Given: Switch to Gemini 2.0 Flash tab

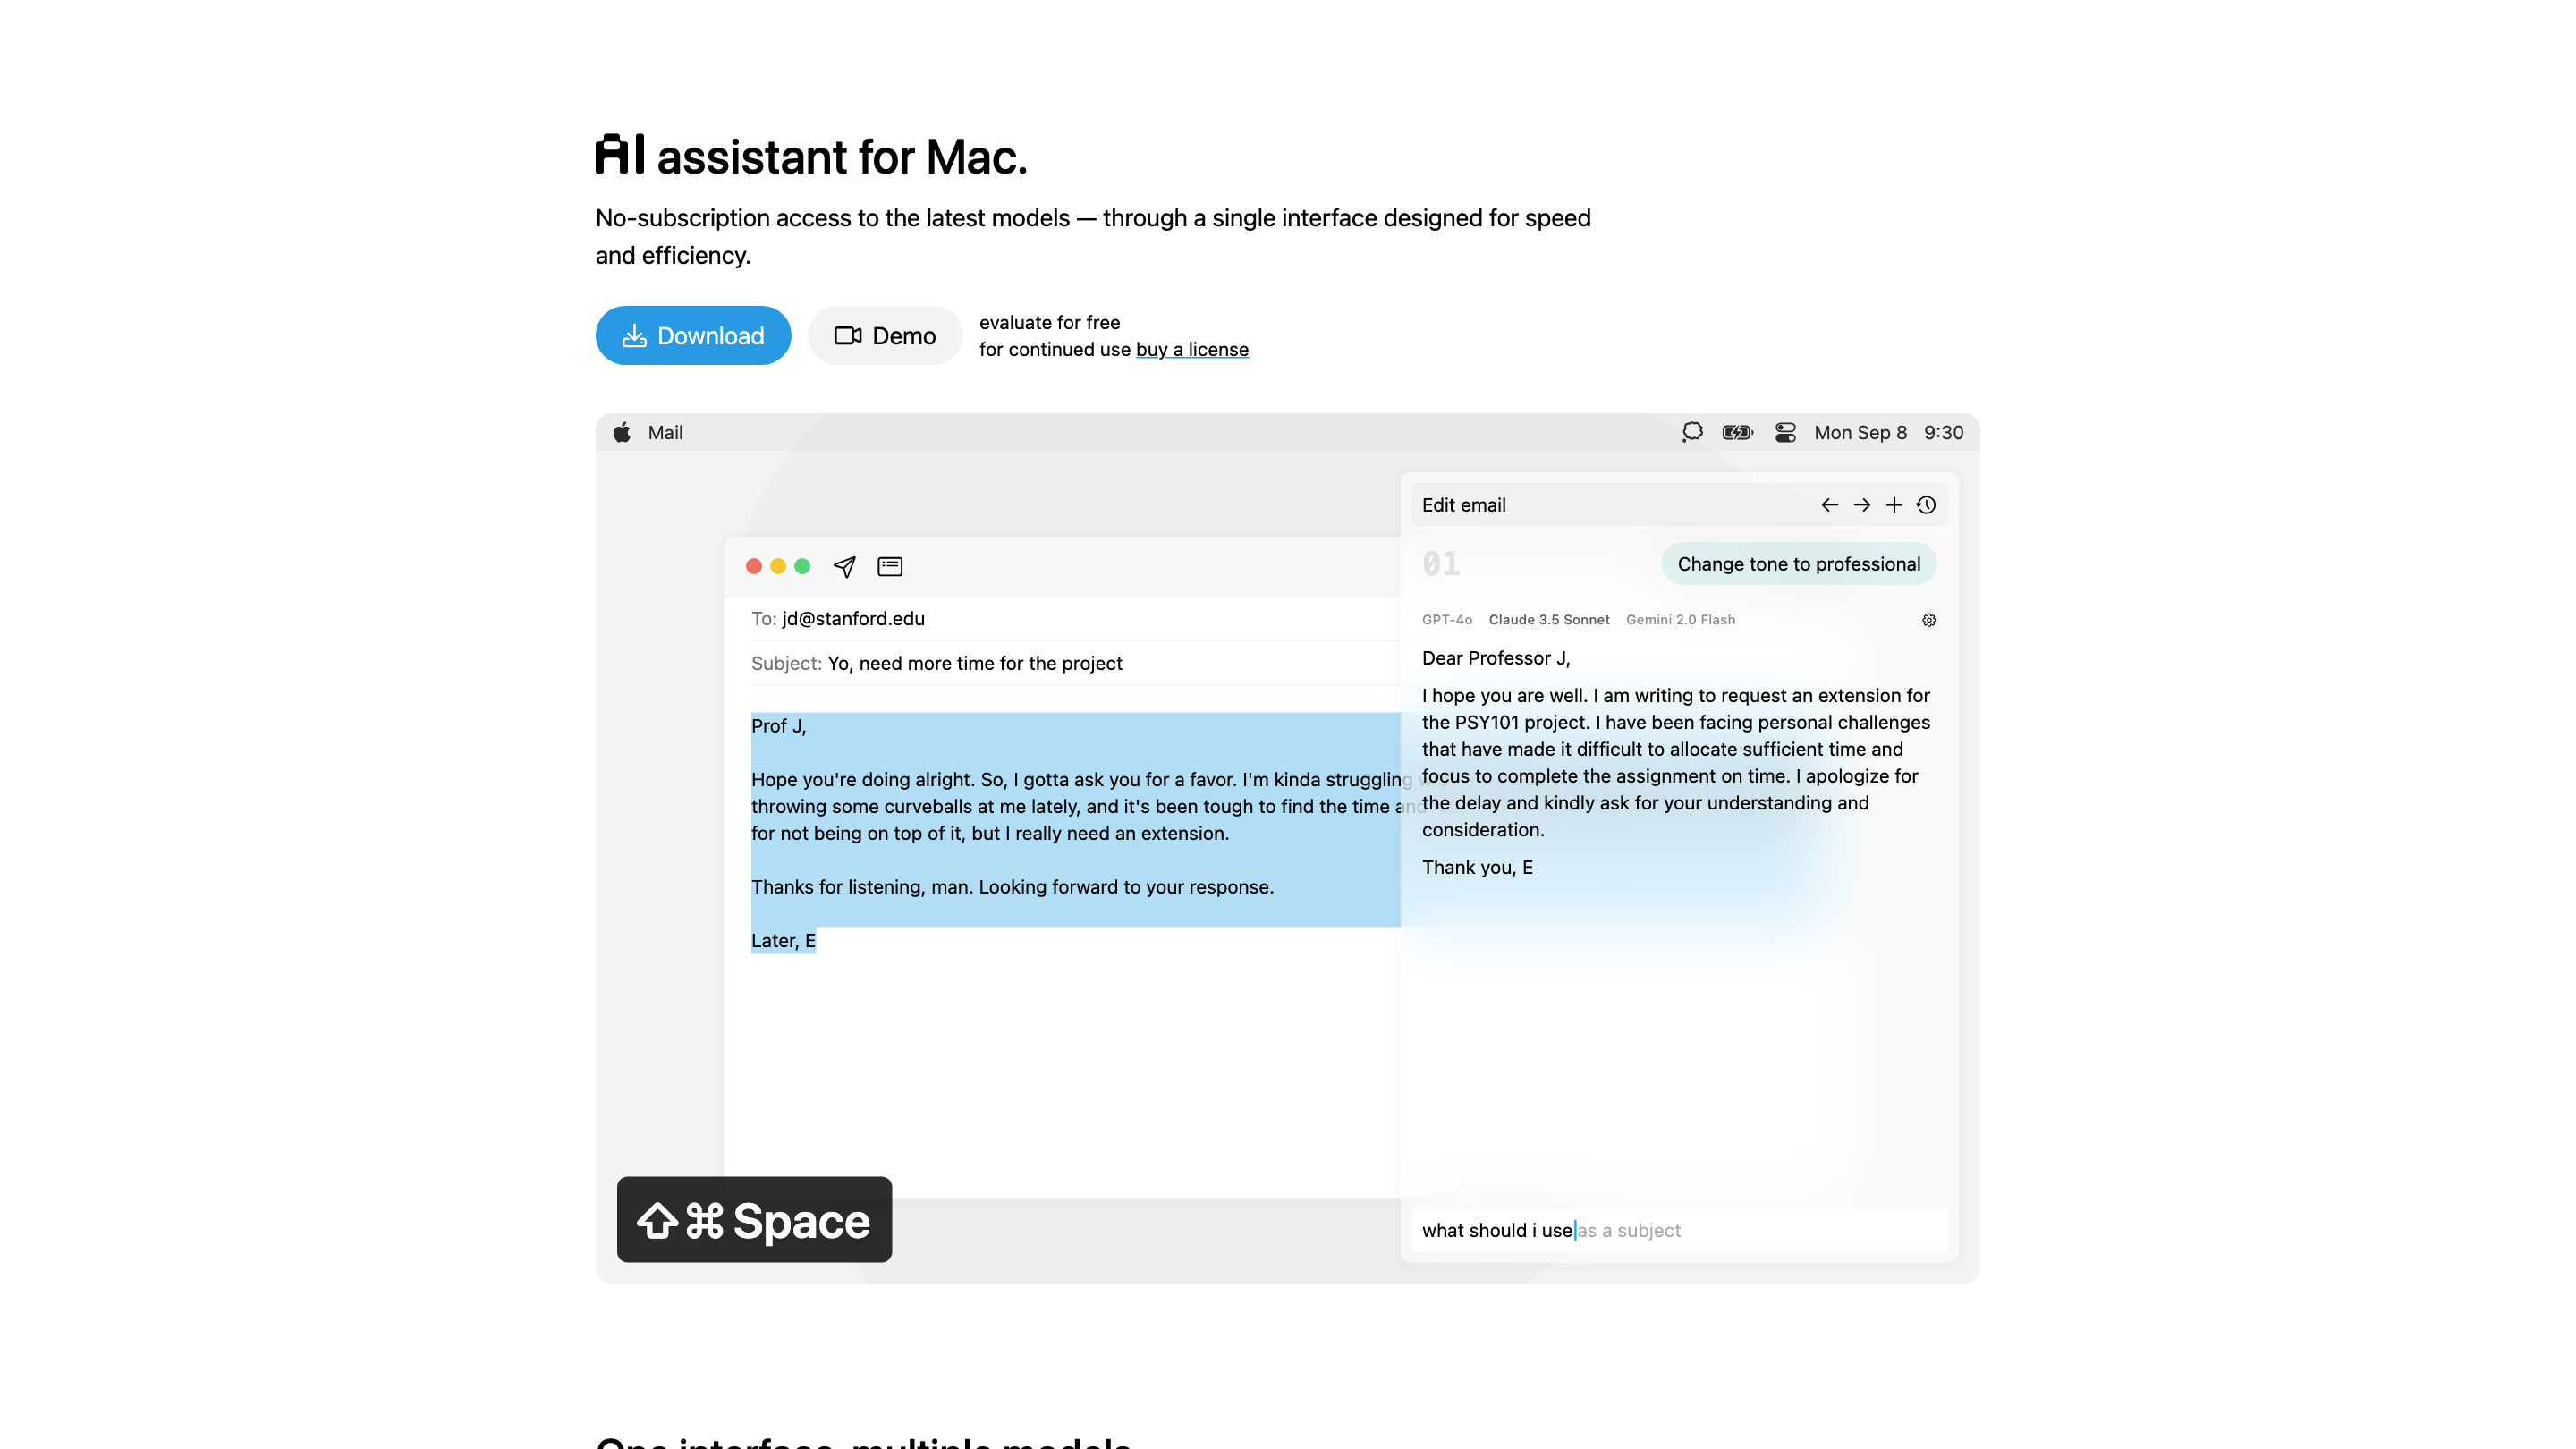Looking at the screenshot, I should (1680, 620).
